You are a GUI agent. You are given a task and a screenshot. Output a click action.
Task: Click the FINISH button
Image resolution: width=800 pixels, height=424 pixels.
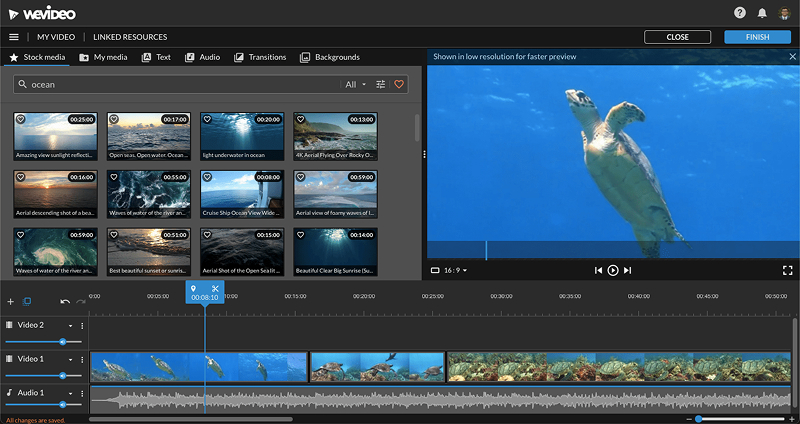click(757, 37)
